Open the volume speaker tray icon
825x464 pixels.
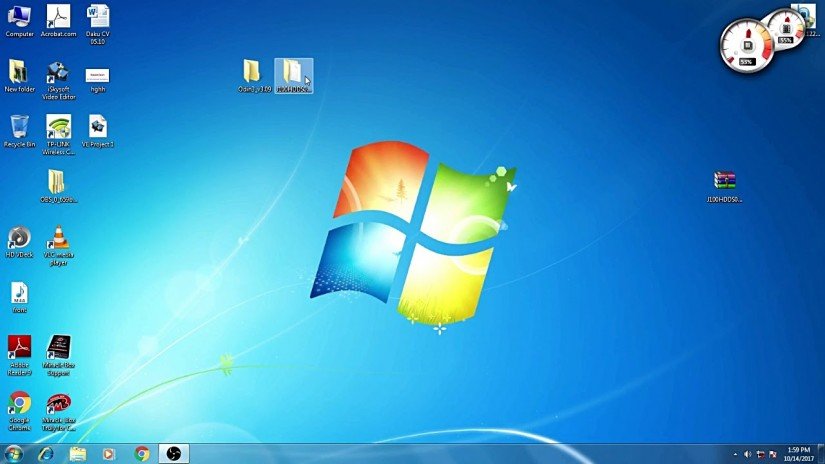point(748,454)
